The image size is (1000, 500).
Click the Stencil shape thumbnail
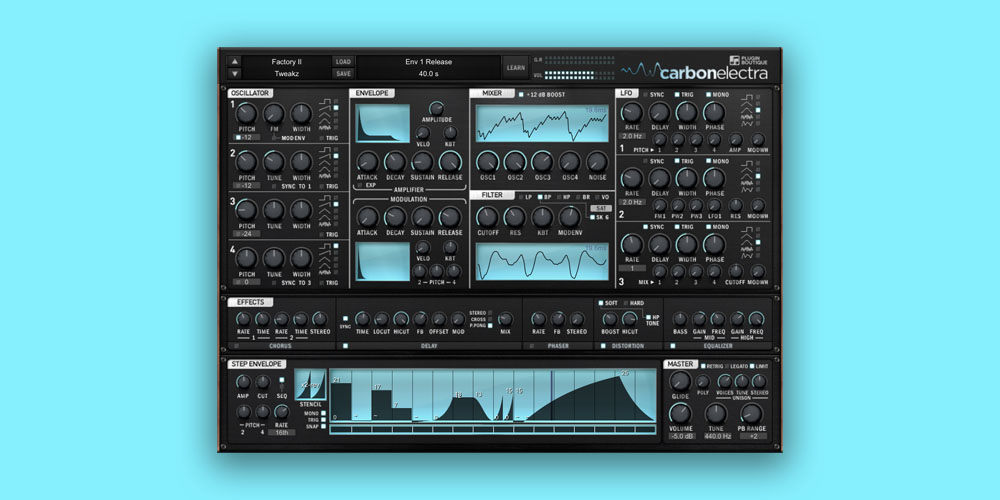311,388
